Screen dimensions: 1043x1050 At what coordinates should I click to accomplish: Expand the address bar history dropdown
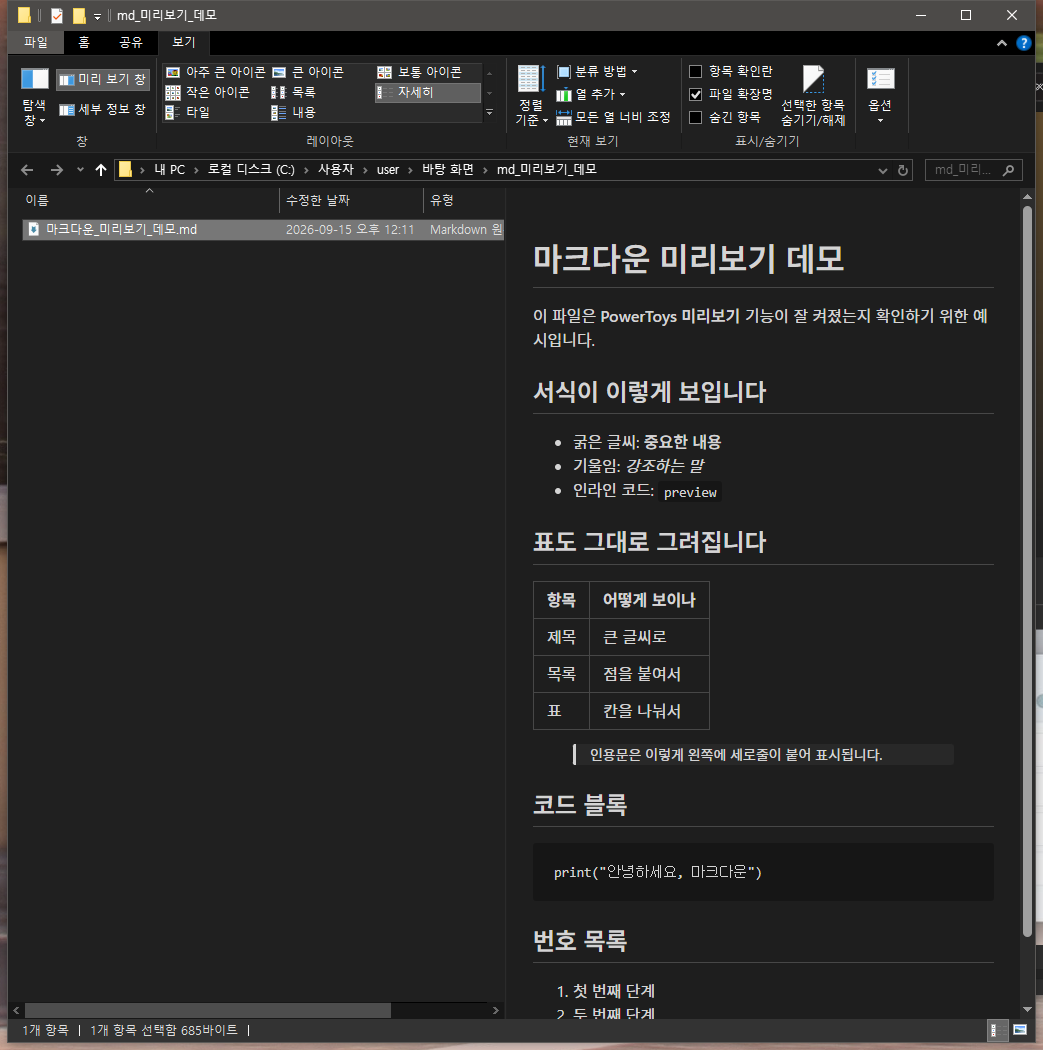tap(882, 171)
